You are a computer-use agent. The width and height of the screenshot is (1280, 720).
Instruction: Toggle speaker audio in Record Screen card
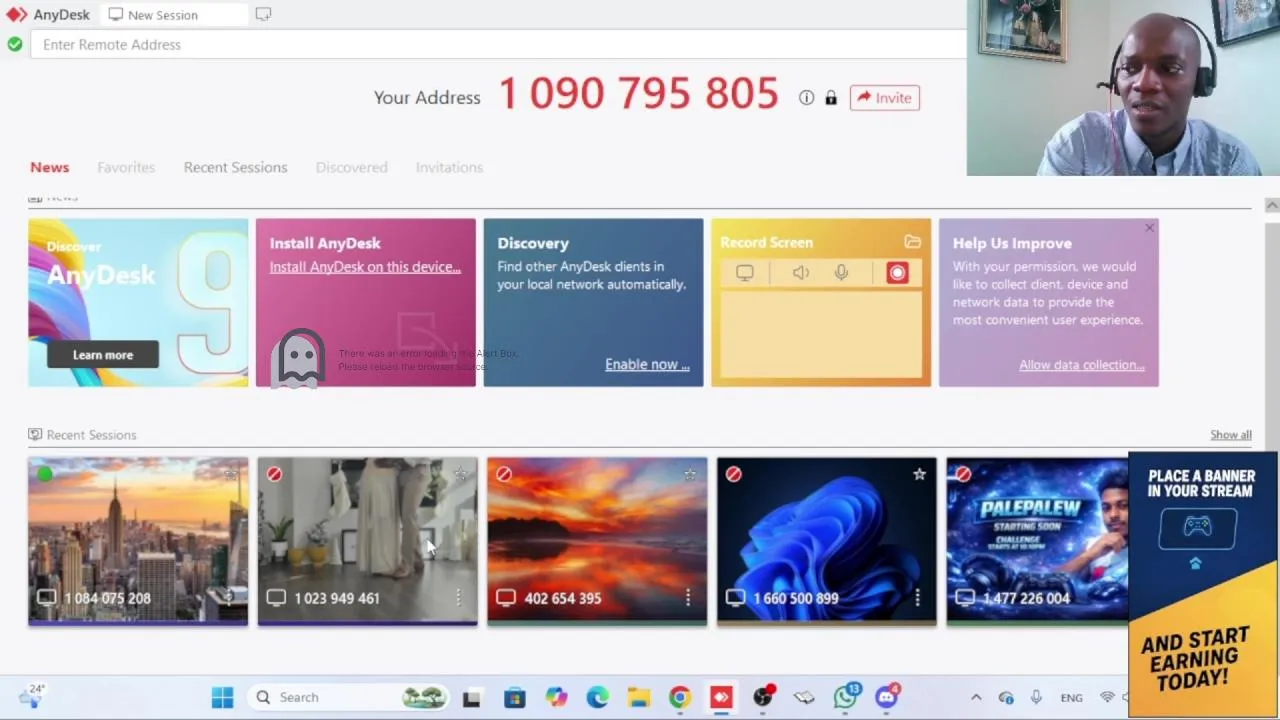click(801, 272)
